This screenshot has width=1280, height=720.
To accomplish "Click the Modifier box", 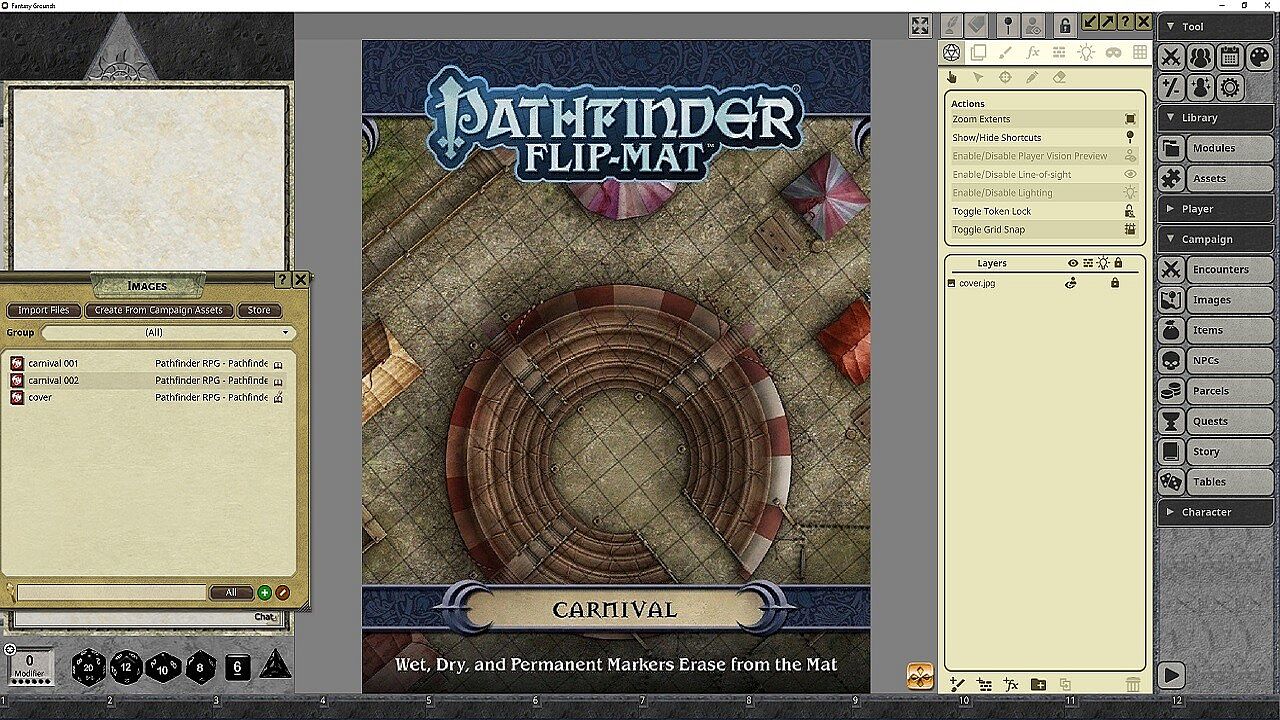I will click(30, 667).
